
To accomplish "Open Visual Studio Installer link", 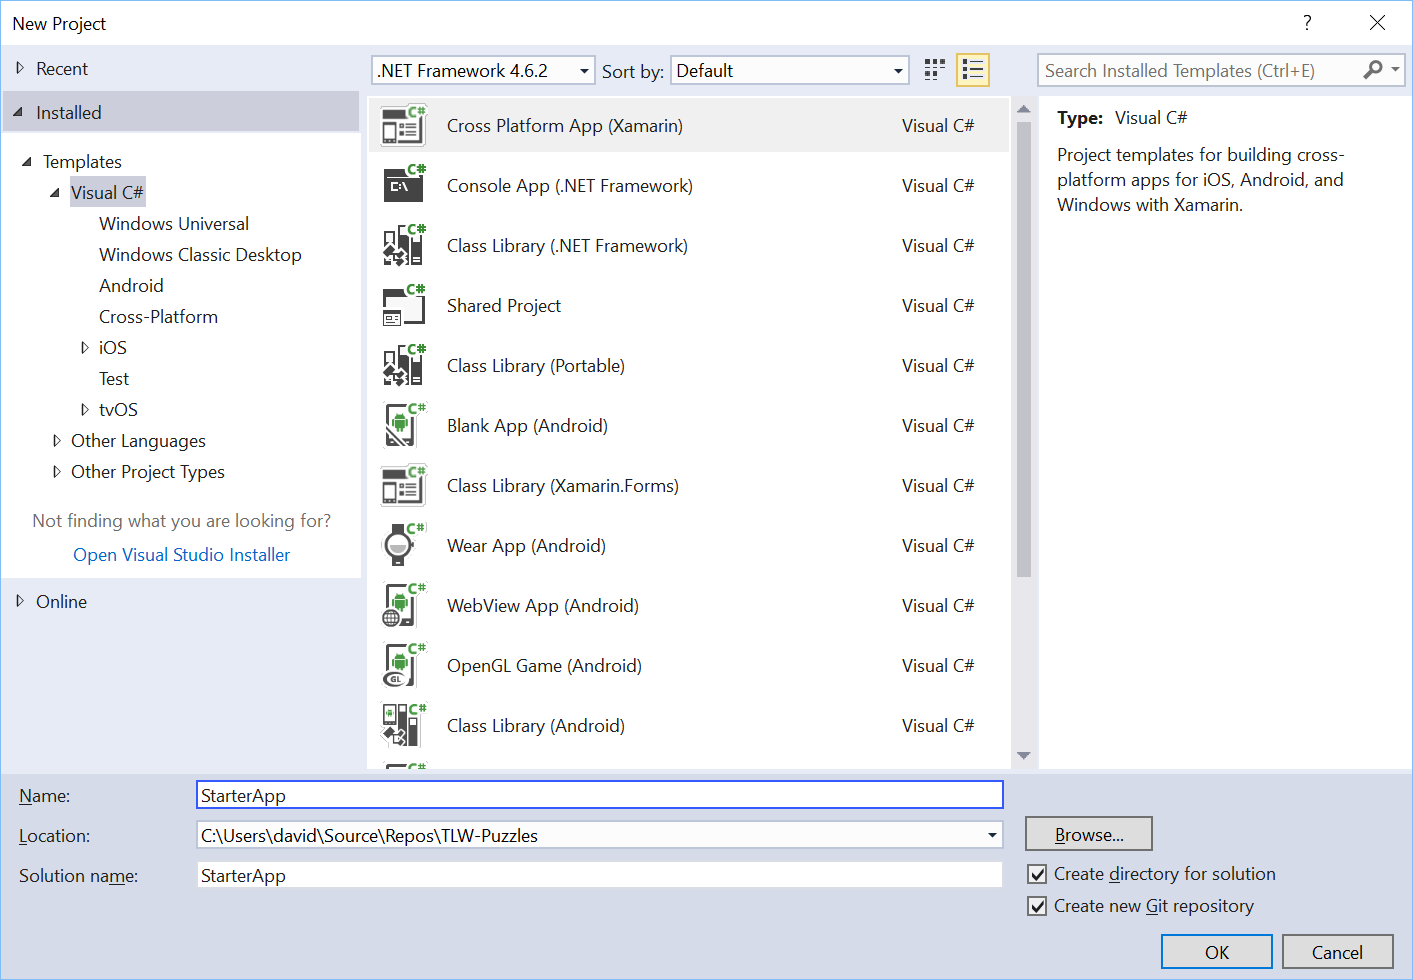I will point(182,555).
